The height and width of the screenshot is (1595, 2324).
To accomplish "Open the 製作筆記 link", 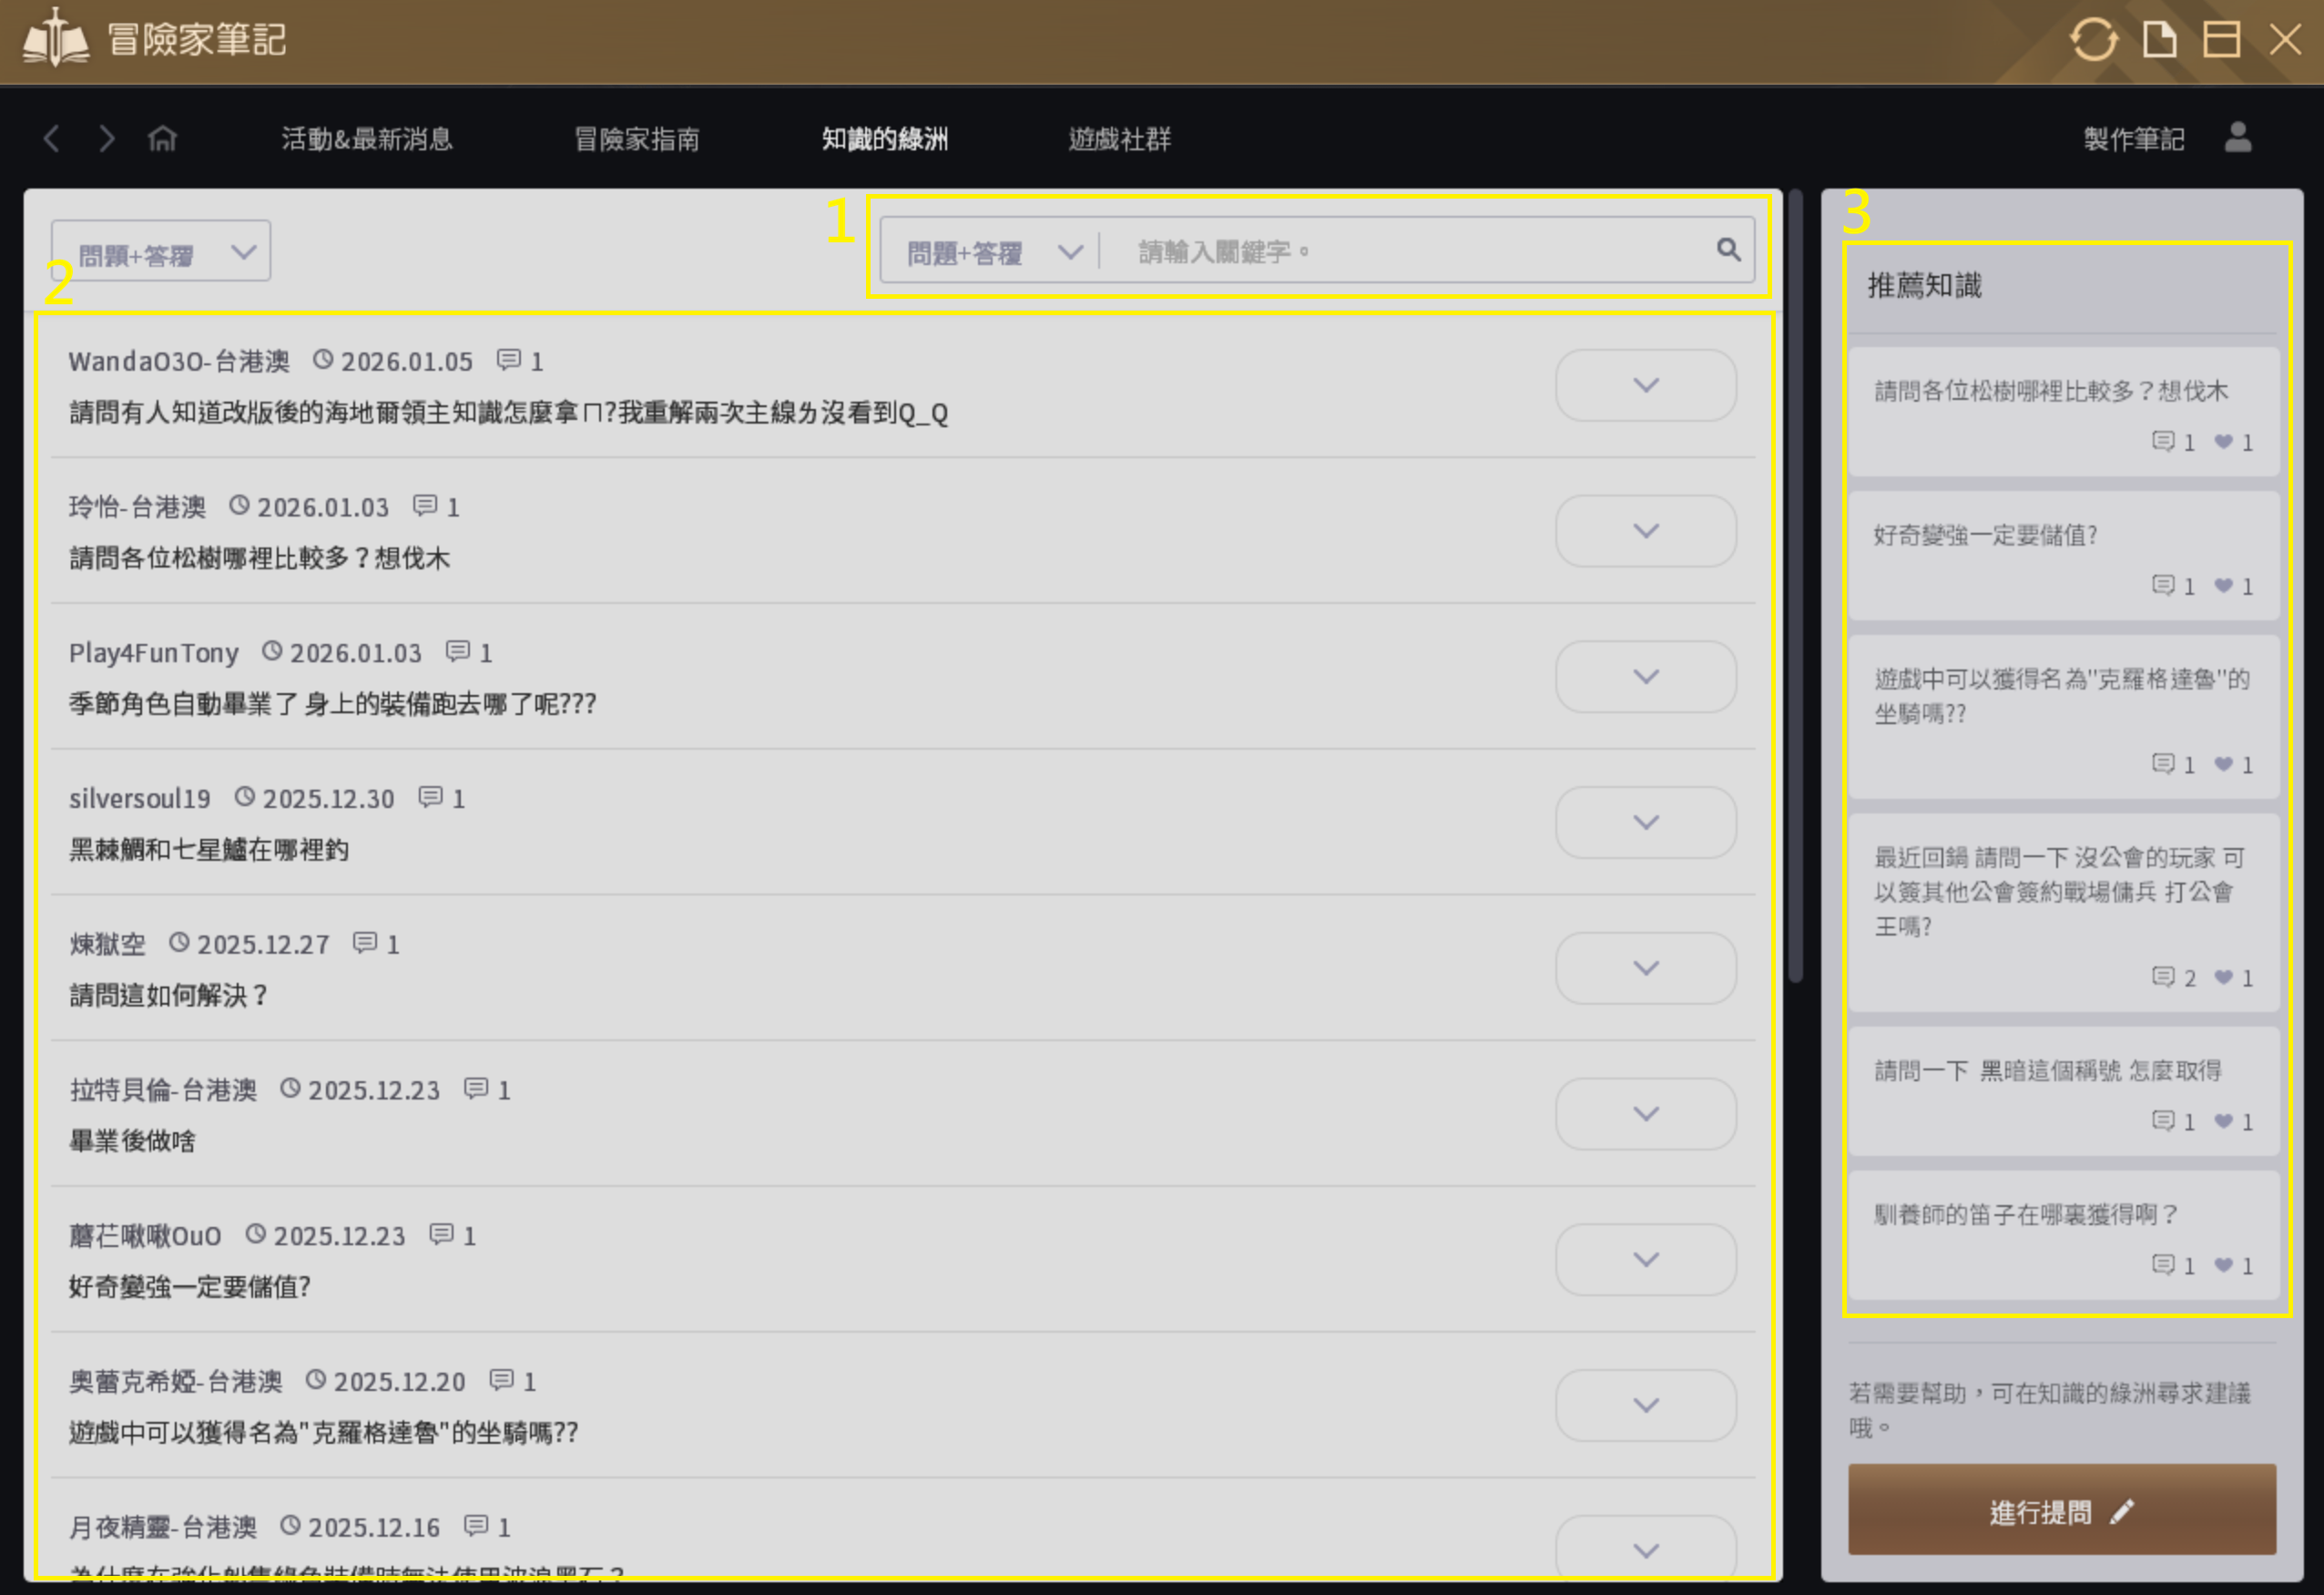I will click(x=2133, y=139).
